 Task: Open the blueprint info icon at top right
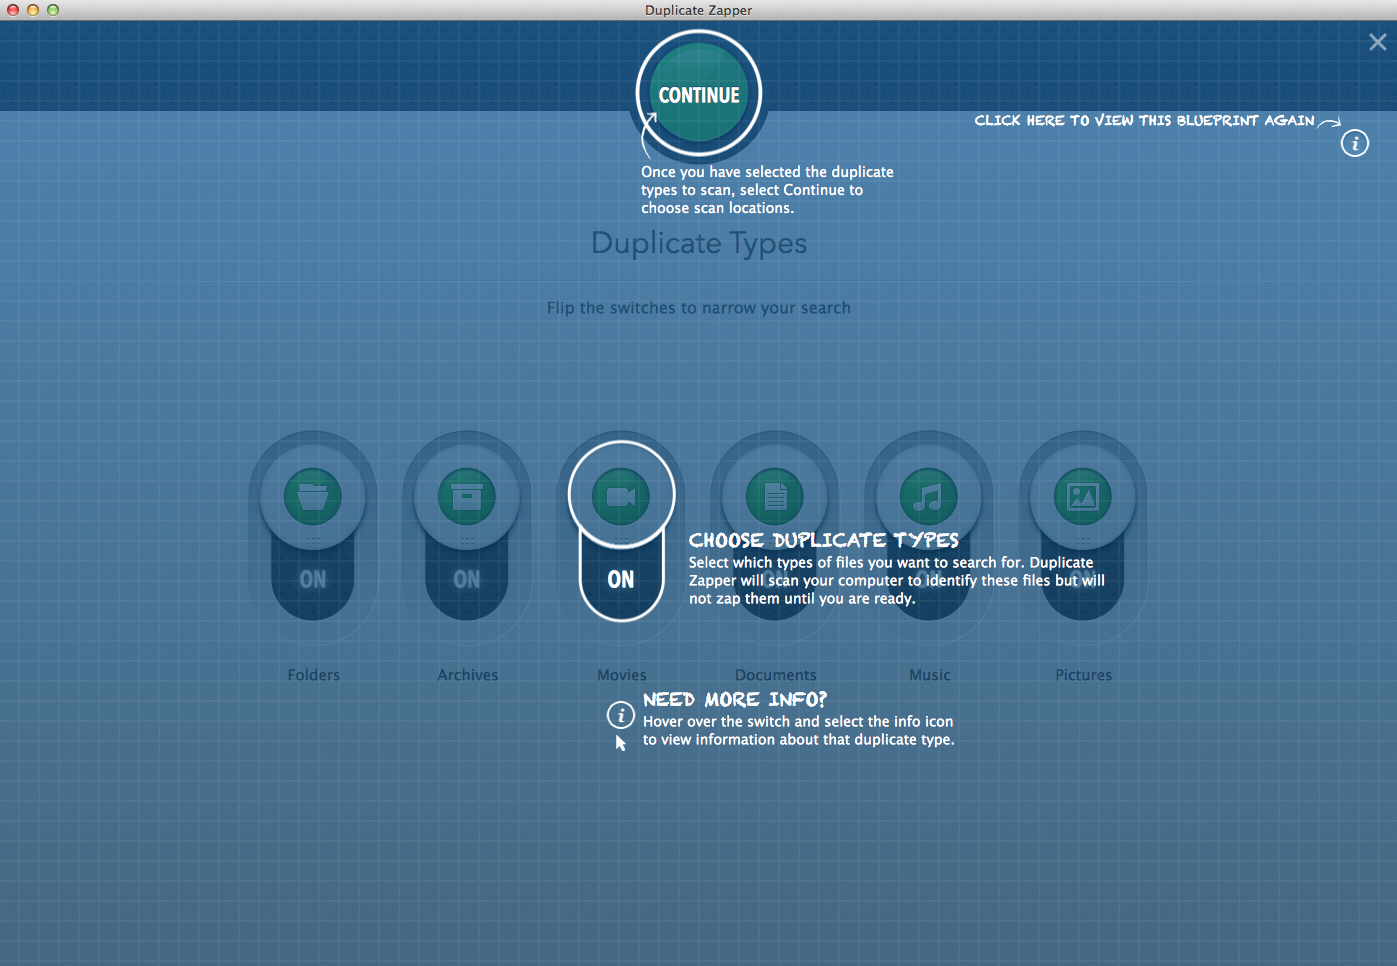1354,143
